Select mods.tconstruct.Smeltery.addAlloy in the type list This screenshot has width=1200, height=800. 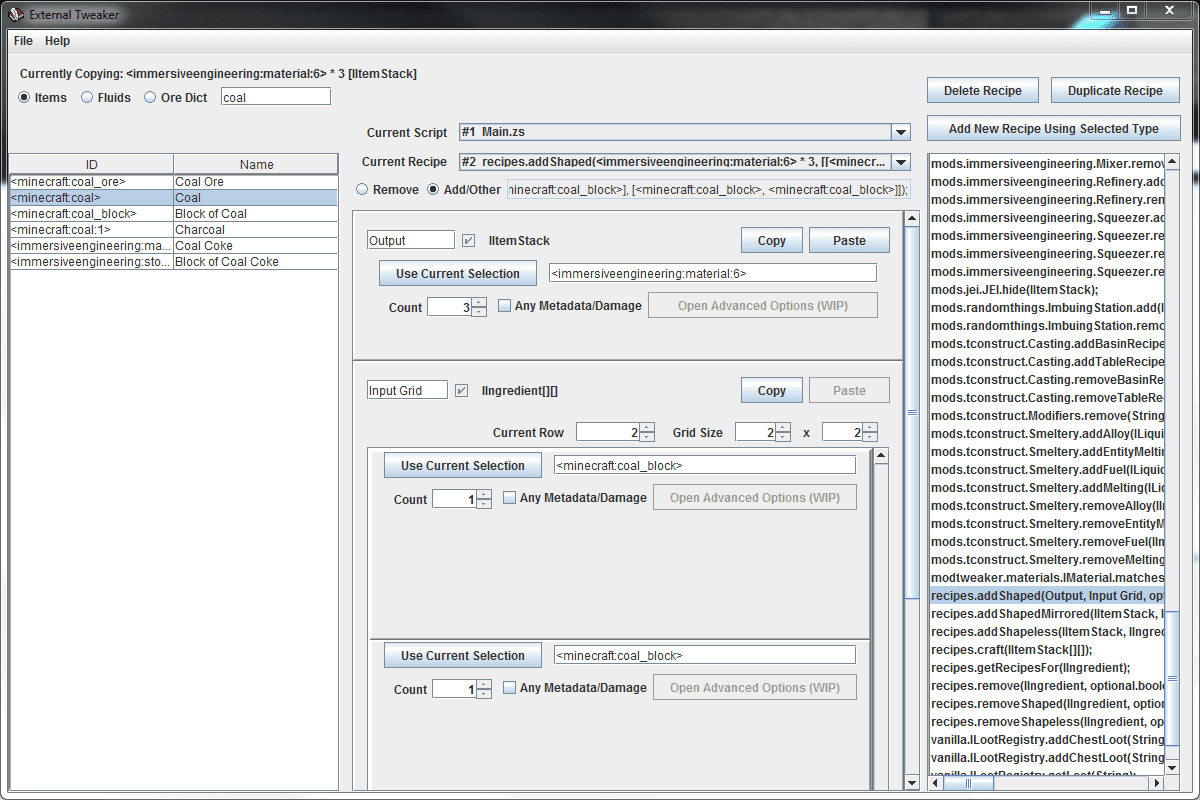pos(1047,434)
